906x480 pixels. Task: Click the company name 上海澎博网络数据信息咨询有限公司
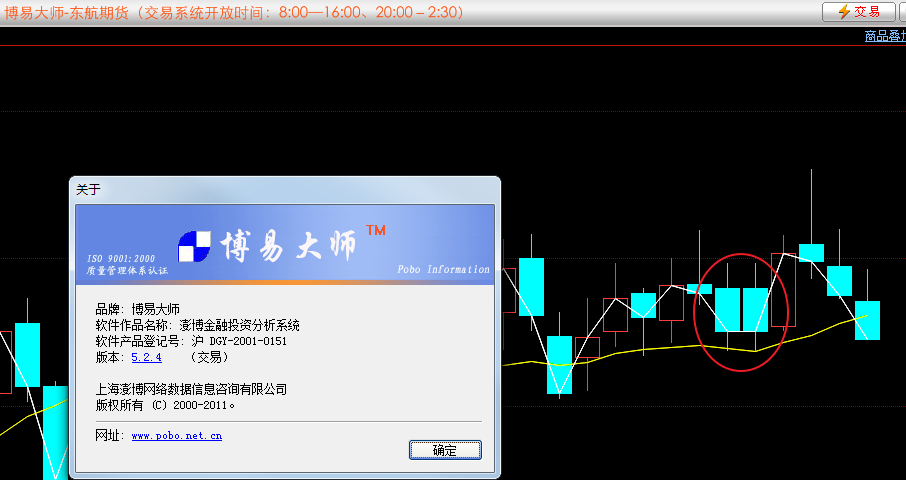point(191,389)
